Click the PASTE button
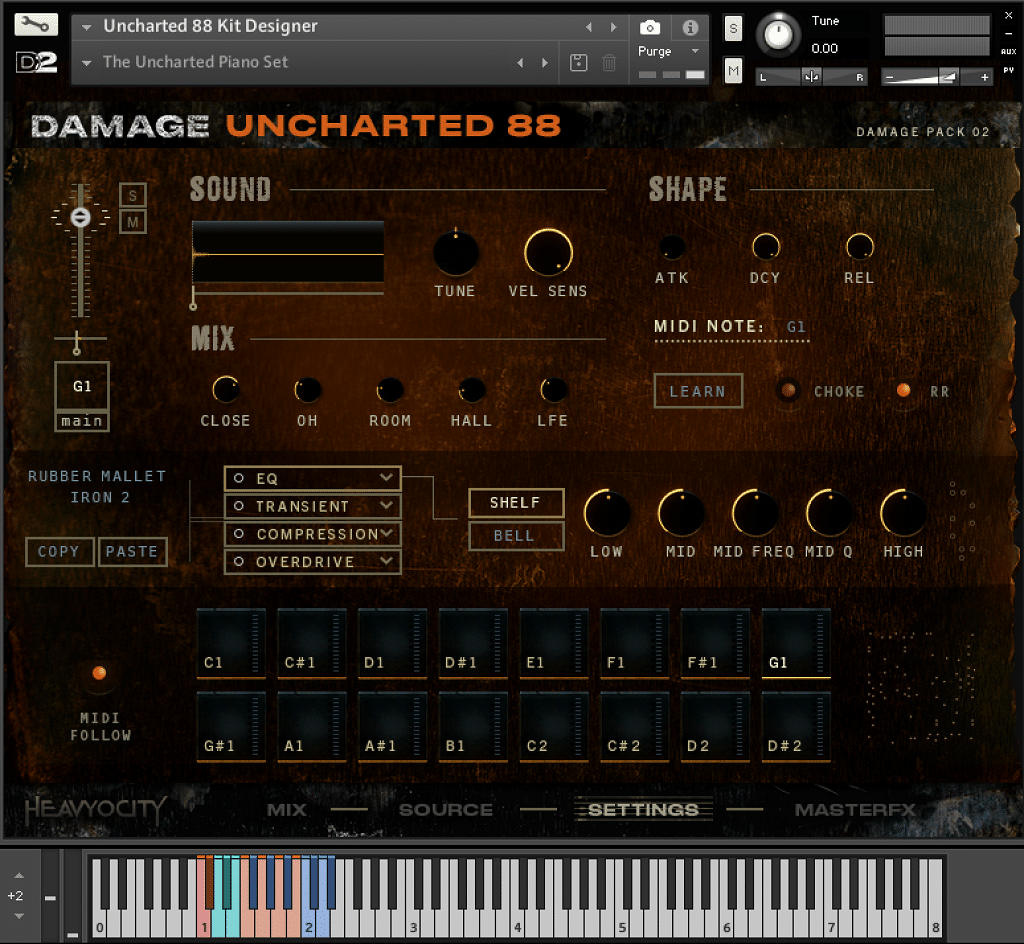1024x944 pixels. click(x=133, y=552)
